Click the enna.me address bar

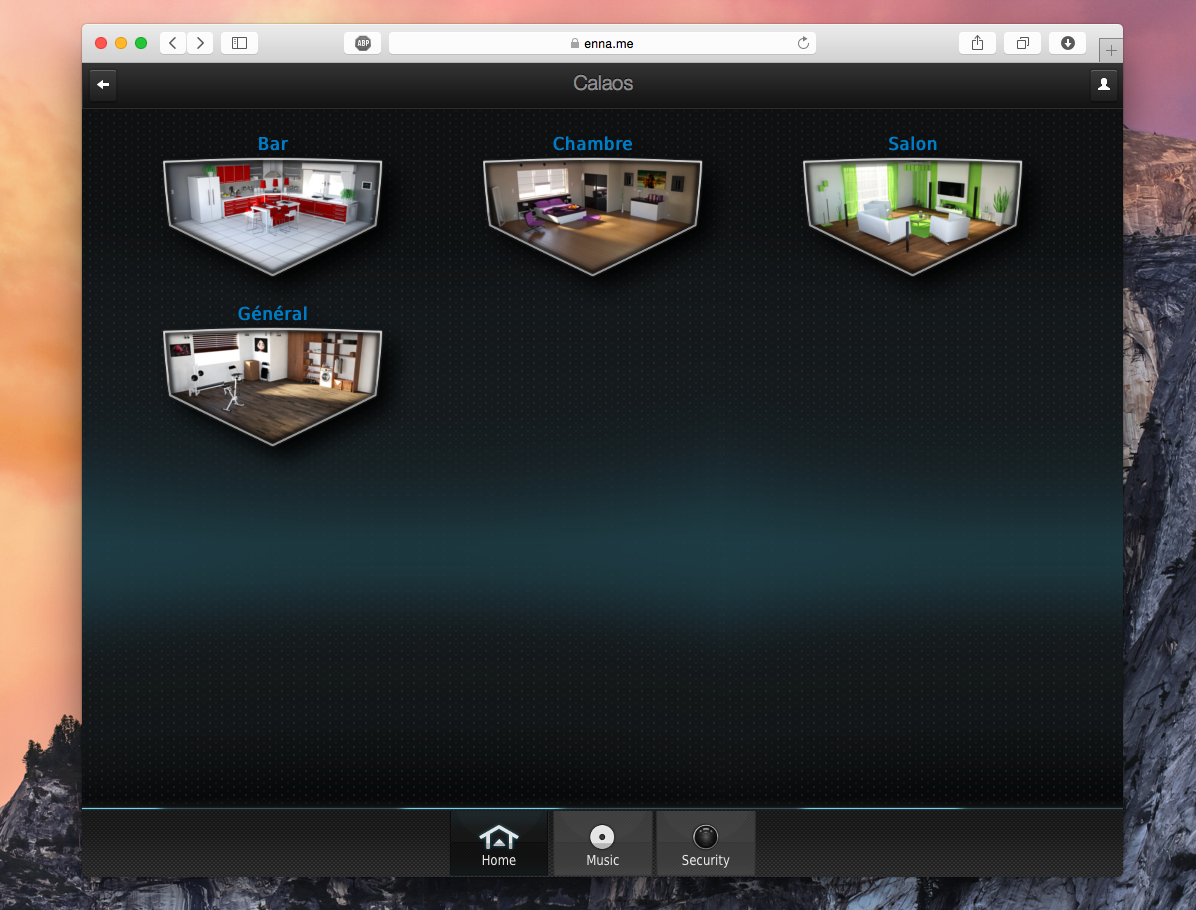[602, 43]
